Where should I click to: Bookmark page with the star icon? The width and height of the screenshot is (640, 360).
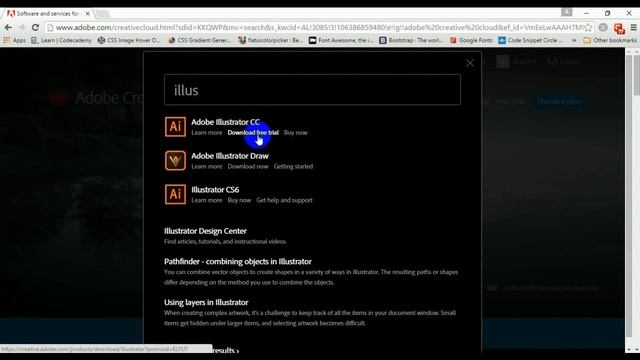coord(588,27)
